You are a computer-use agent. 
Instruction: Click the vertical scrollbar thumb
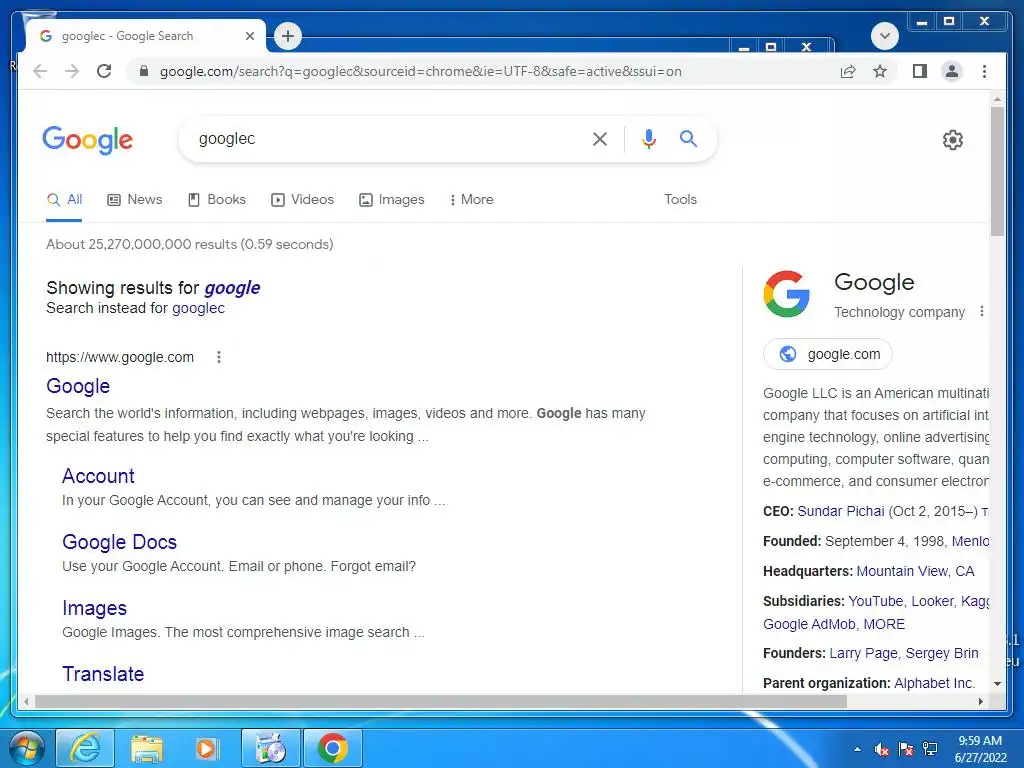click(997, 171)
